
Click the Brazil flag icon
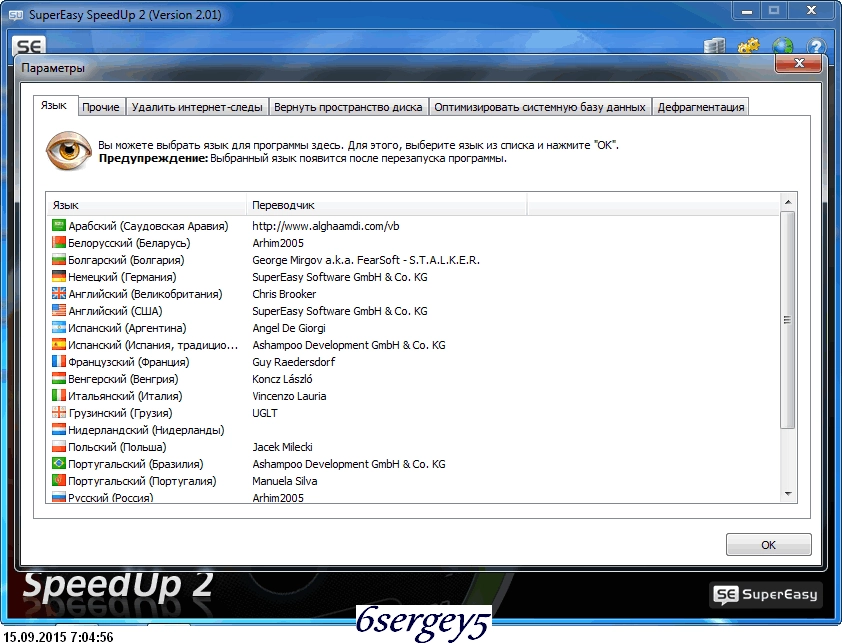point(59,464)
